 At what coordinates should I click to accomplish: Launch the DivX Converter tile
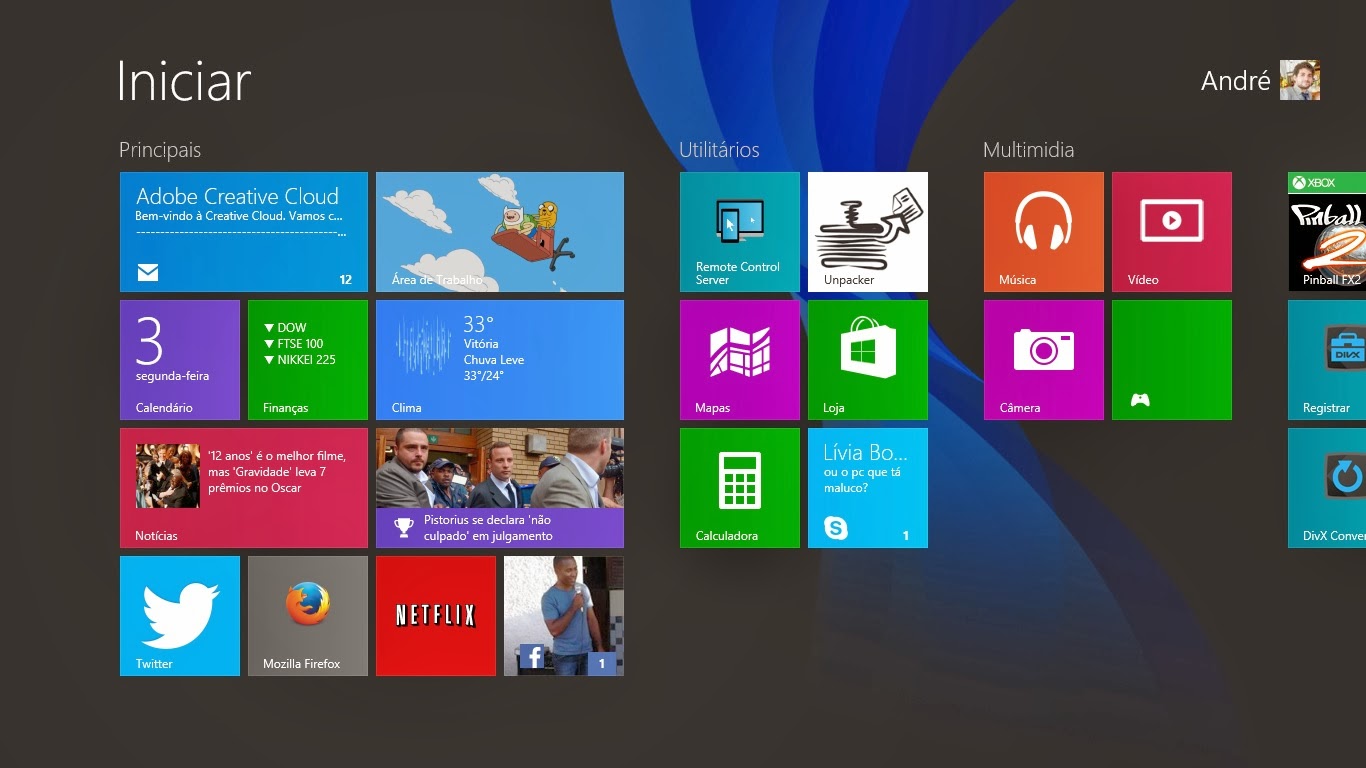click(1327, 488)
